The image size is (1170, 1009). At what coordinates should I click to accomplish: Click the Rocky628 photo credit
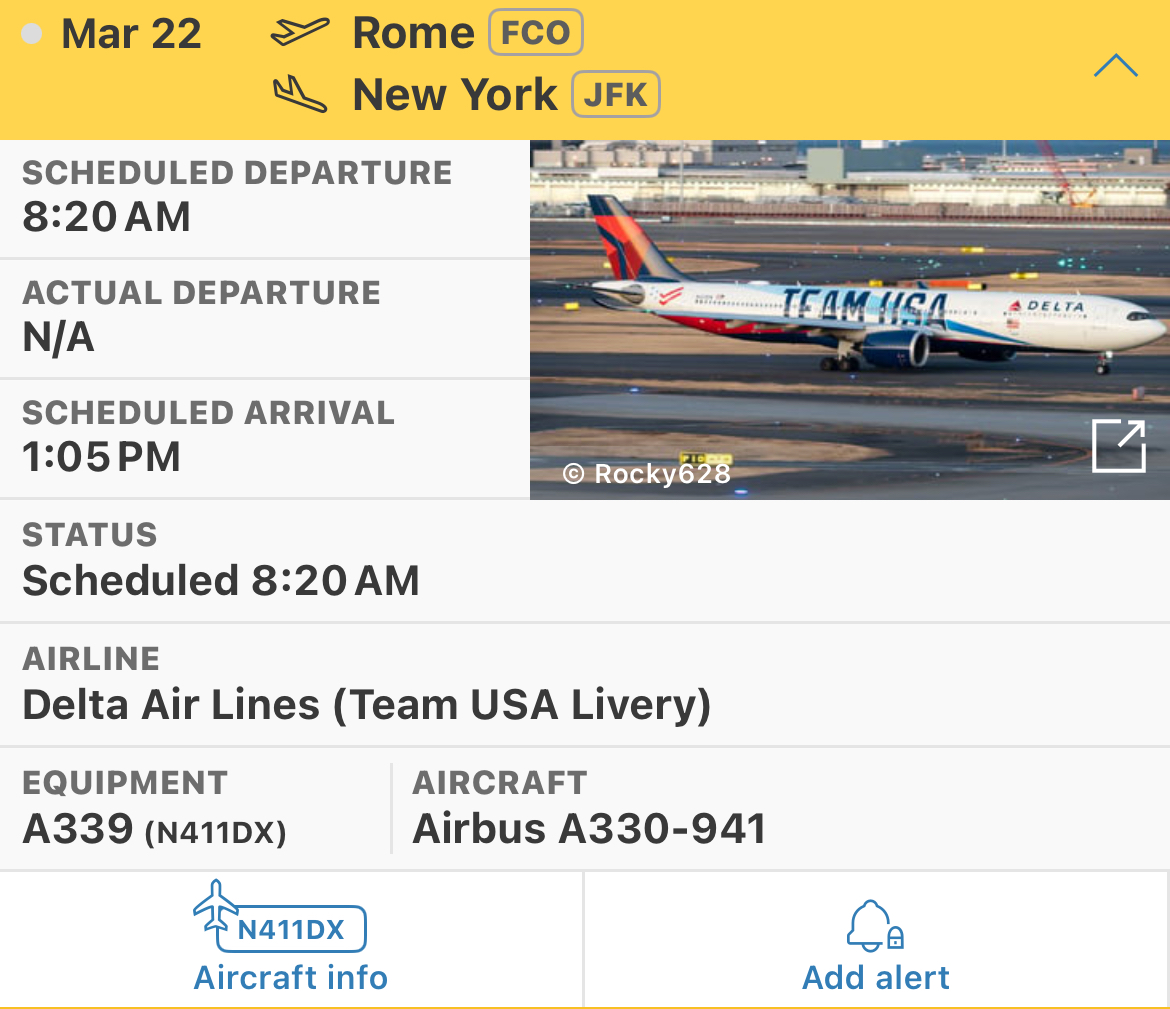point(646,473)
